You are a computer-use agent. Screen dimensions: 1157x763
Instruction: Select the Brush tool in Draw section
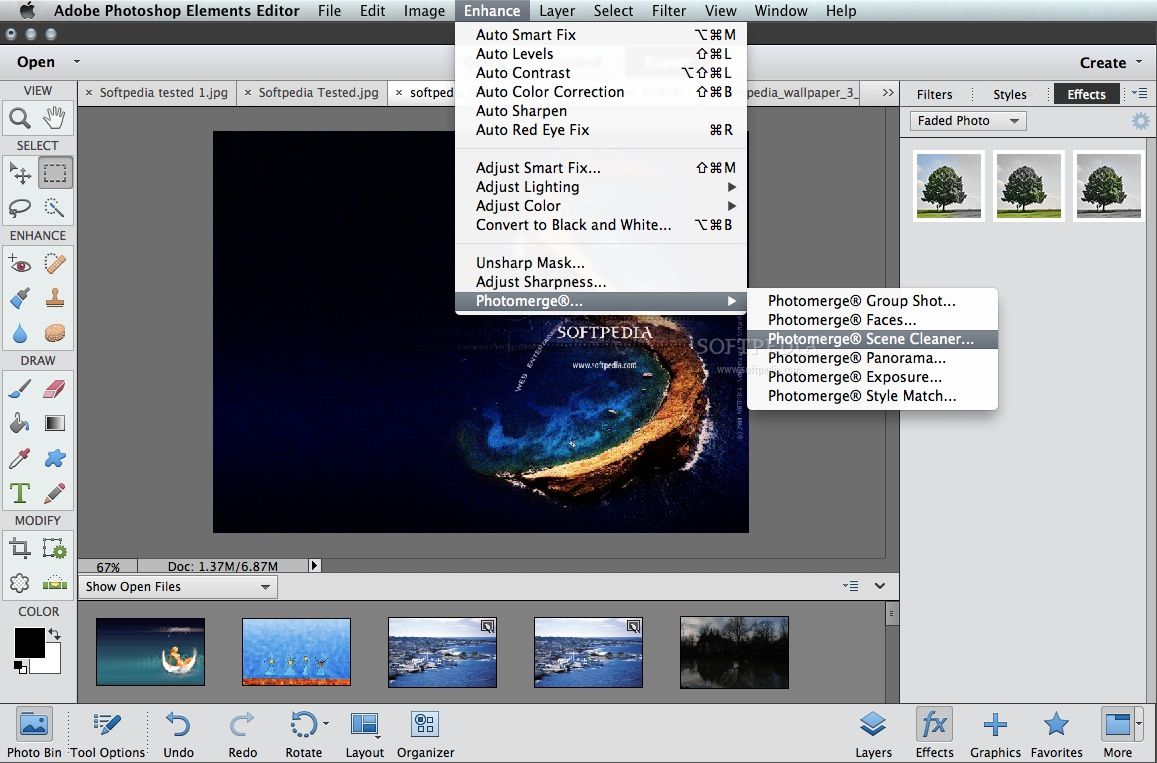pos(20,388)
